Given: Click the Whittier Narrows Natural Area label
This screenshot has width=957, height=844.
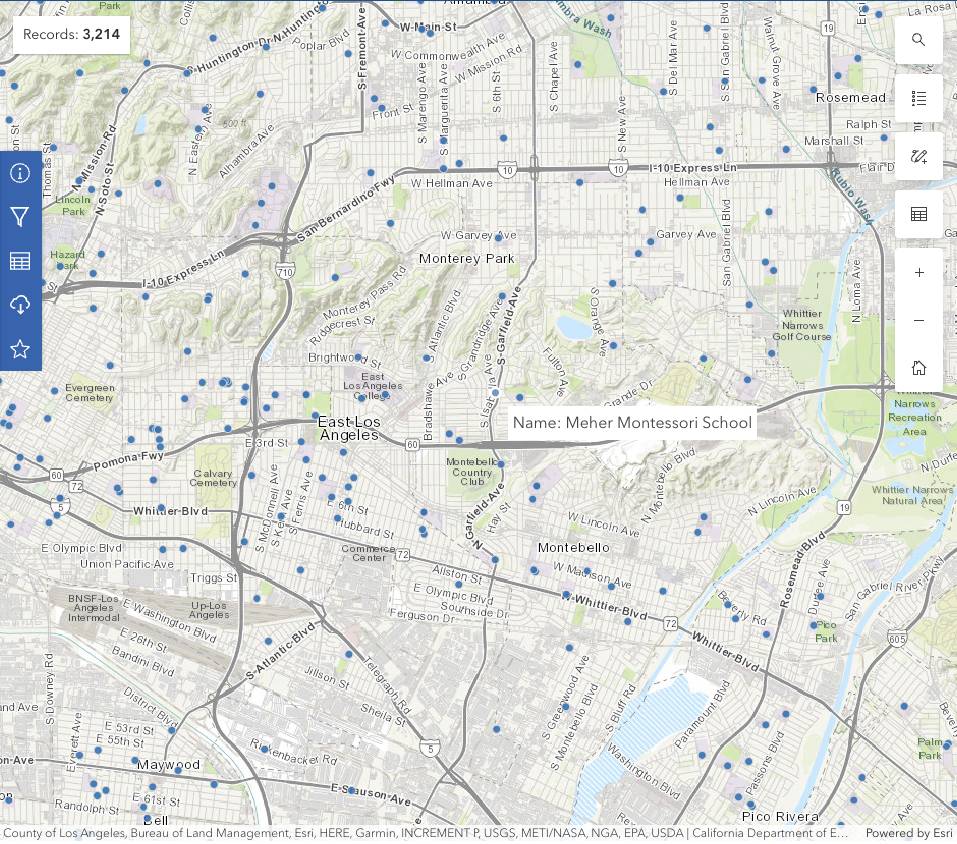Looking at the screenshot, I should tap(912, 496).
